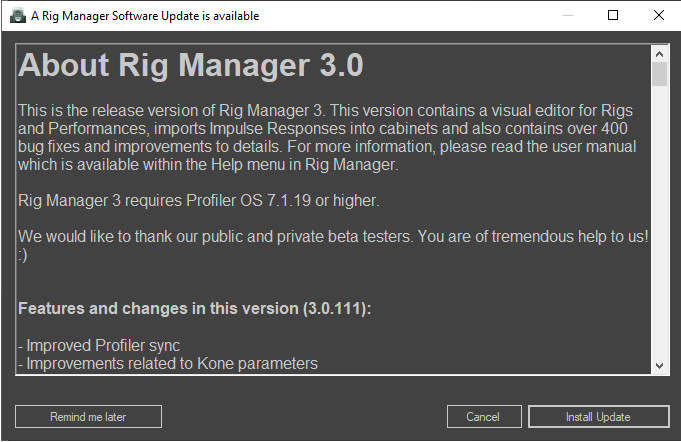
Task: Click the 'Features and changes in this version (3.0.111):' text
Action: [195, 309]
